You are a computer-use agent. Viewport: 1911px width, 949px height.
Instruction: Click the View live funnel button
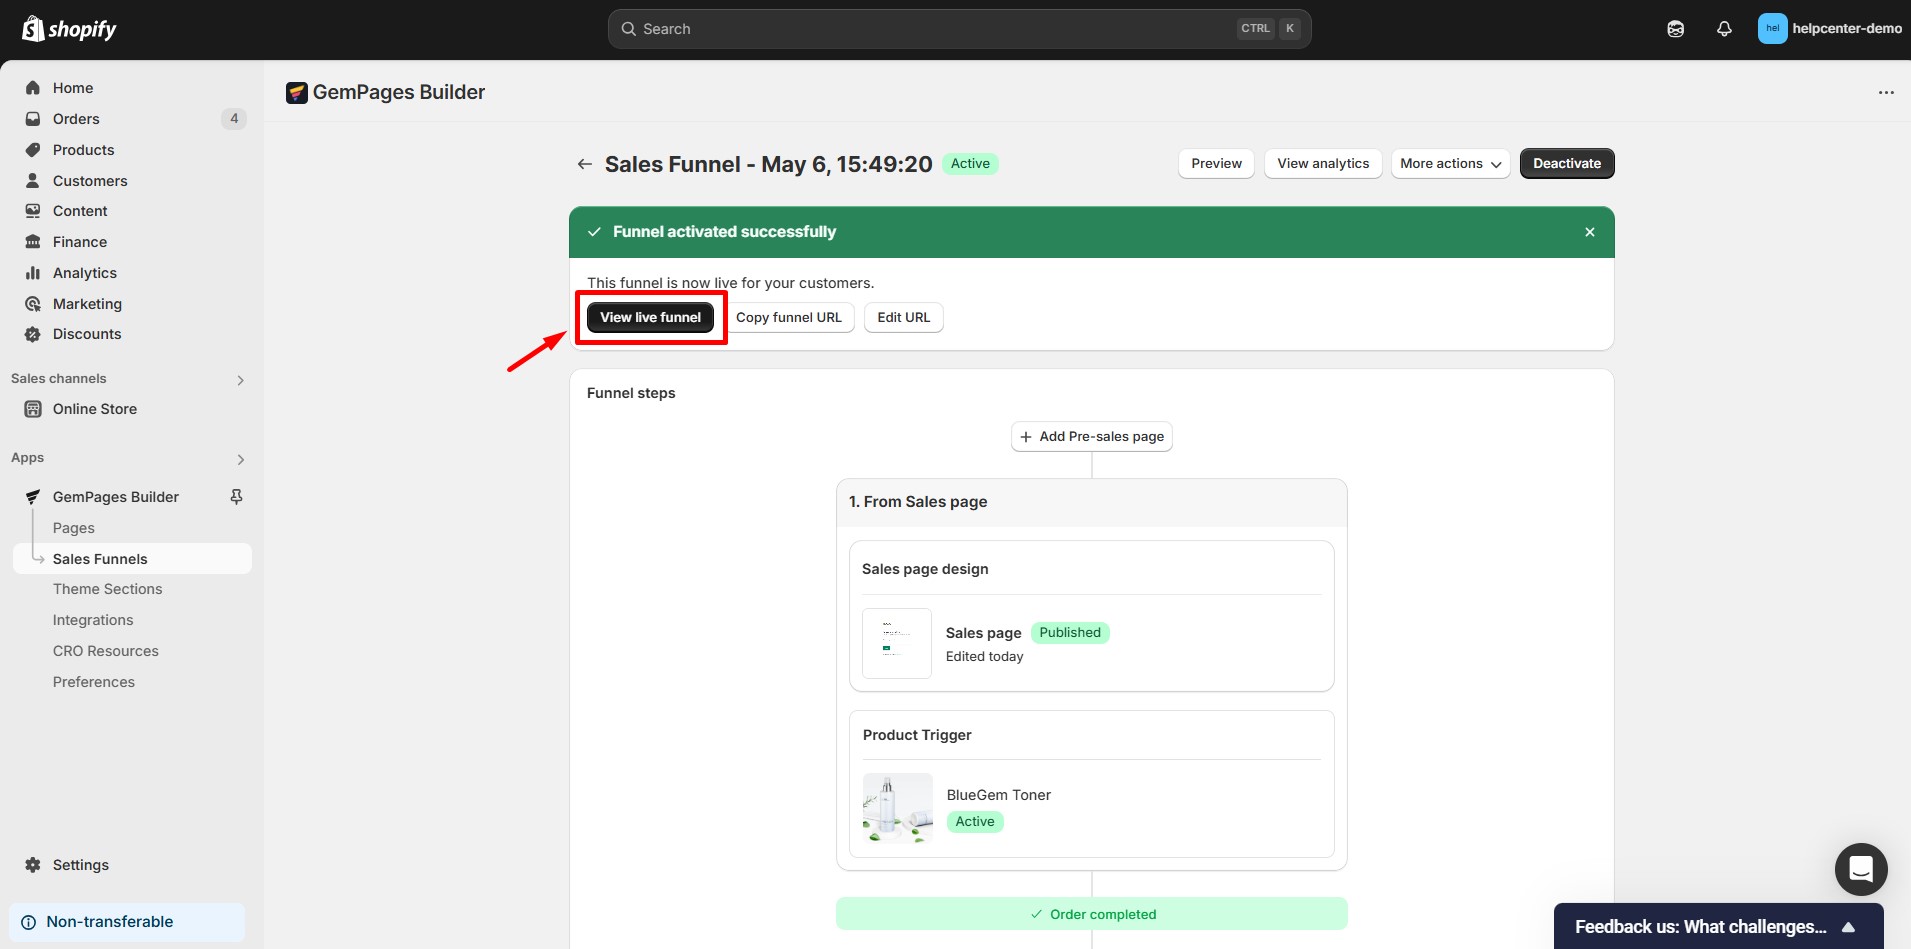click(650, 317)
